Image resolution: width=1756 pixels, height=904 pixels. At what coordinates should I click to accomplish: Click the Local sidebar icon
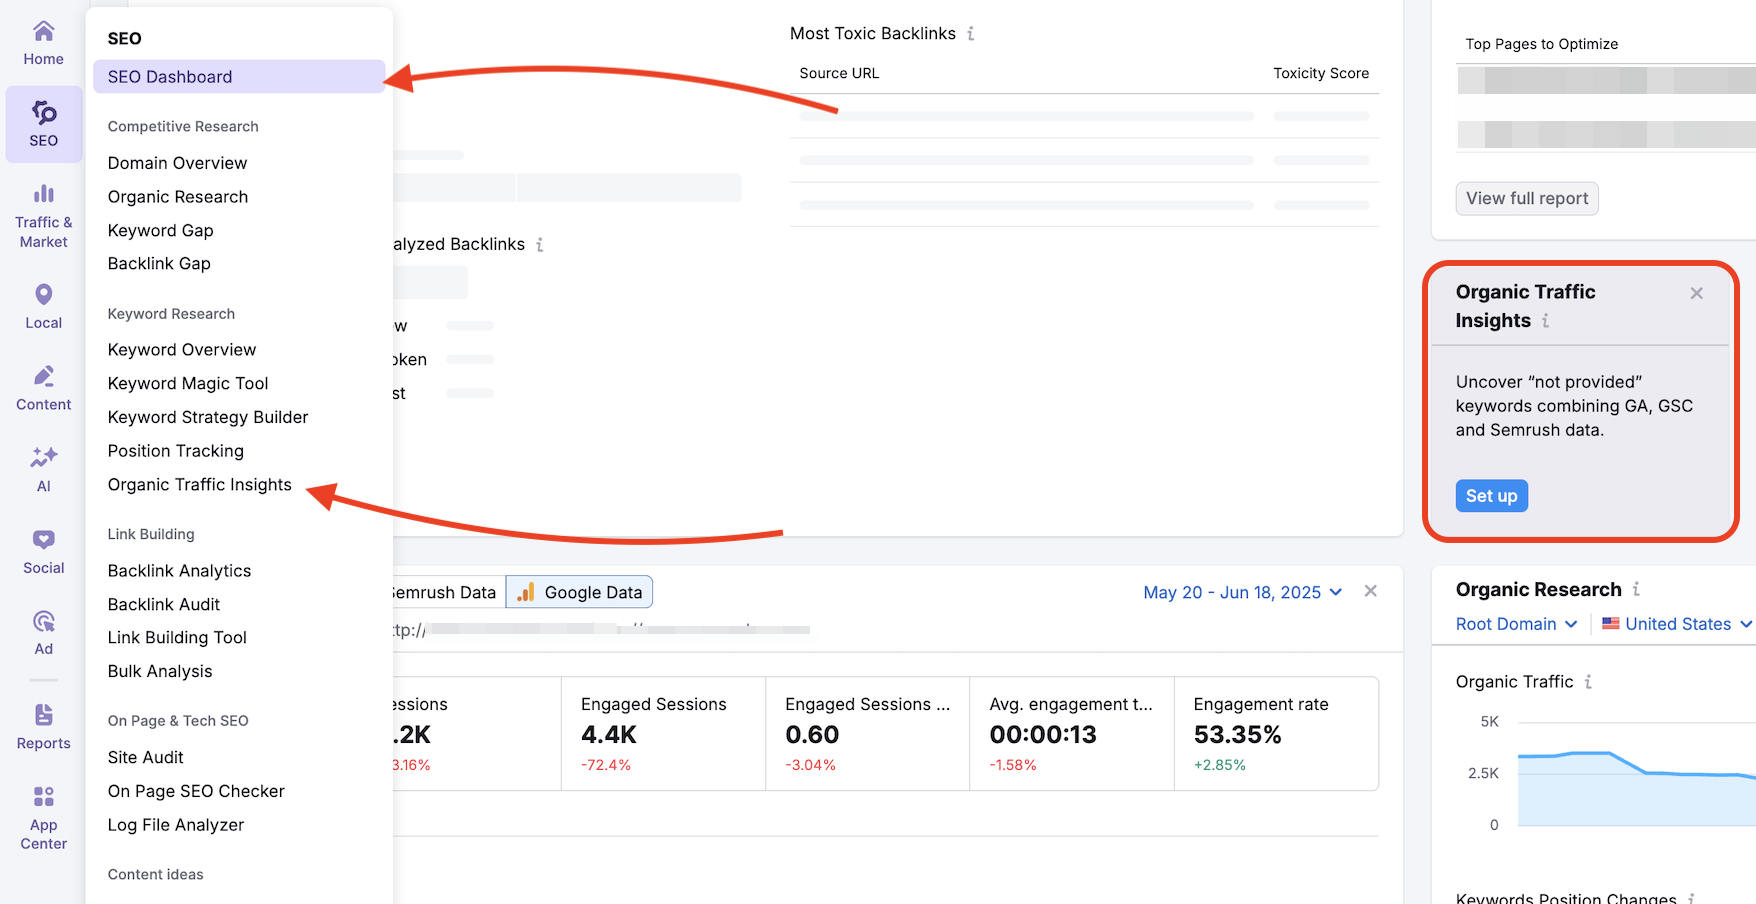tap(43, 303)
